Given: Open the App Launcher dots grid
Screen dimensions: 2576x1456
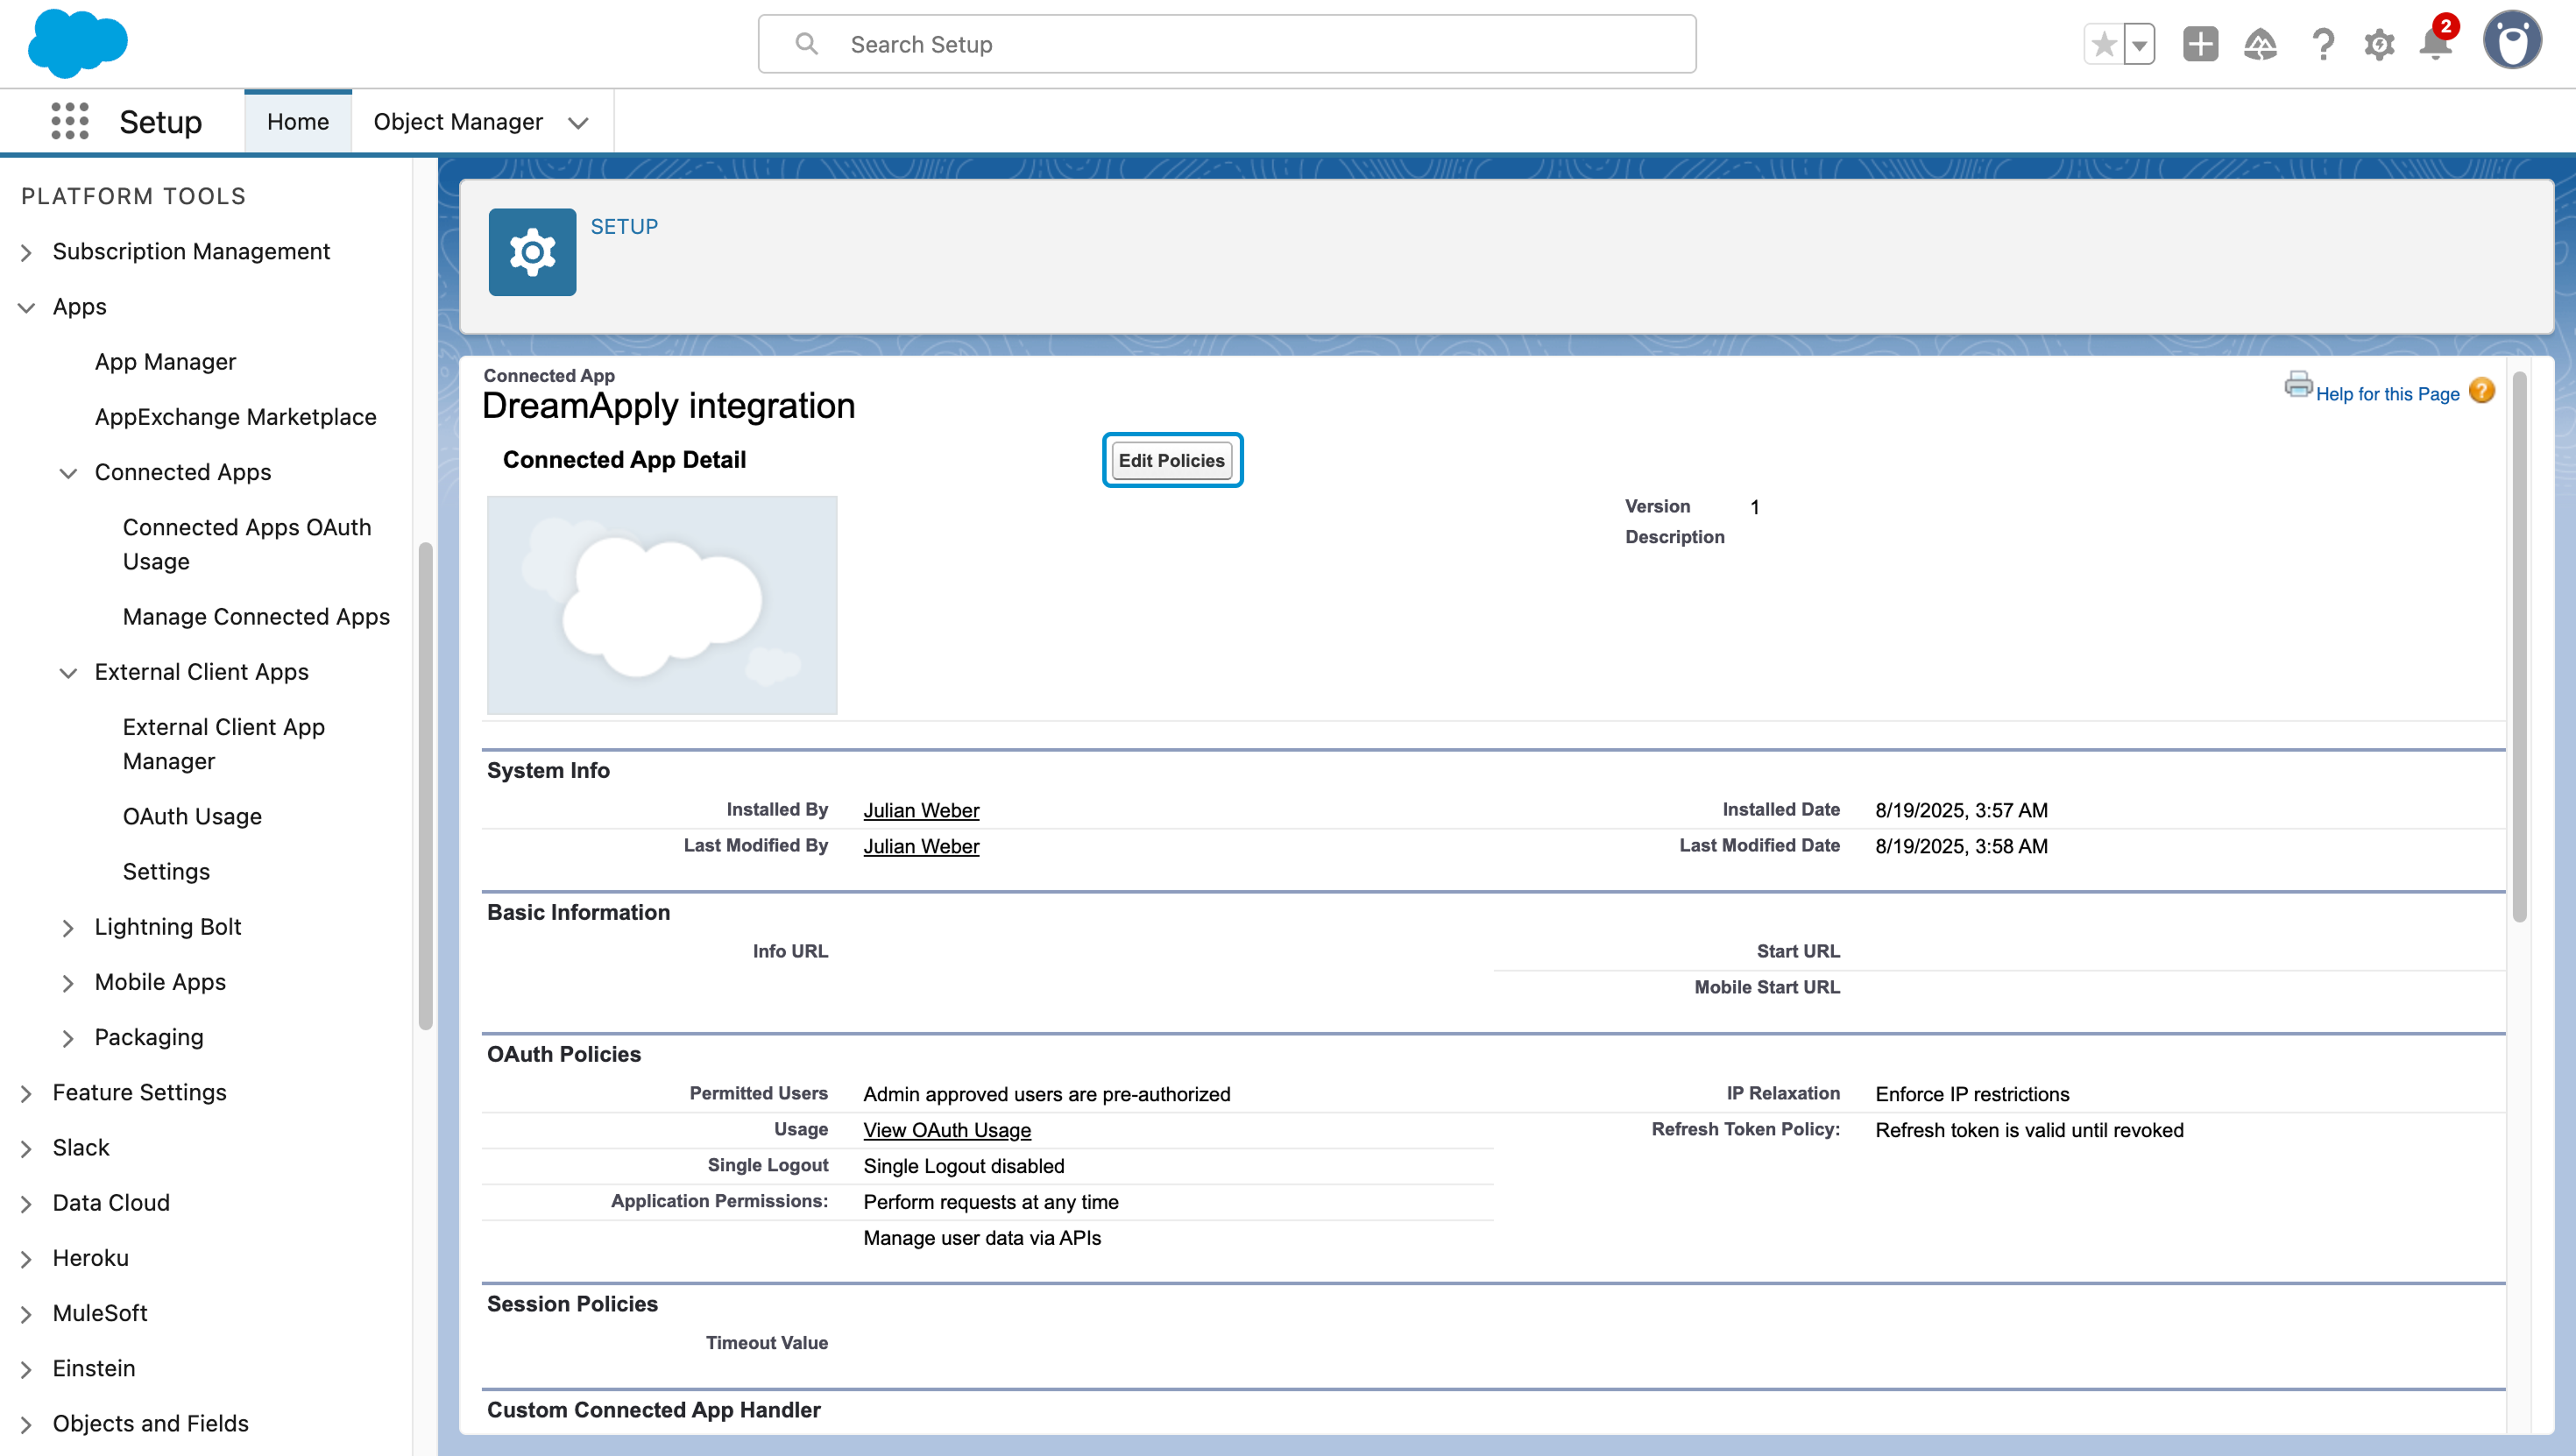Looking at the screenshot, I should 70,121.
